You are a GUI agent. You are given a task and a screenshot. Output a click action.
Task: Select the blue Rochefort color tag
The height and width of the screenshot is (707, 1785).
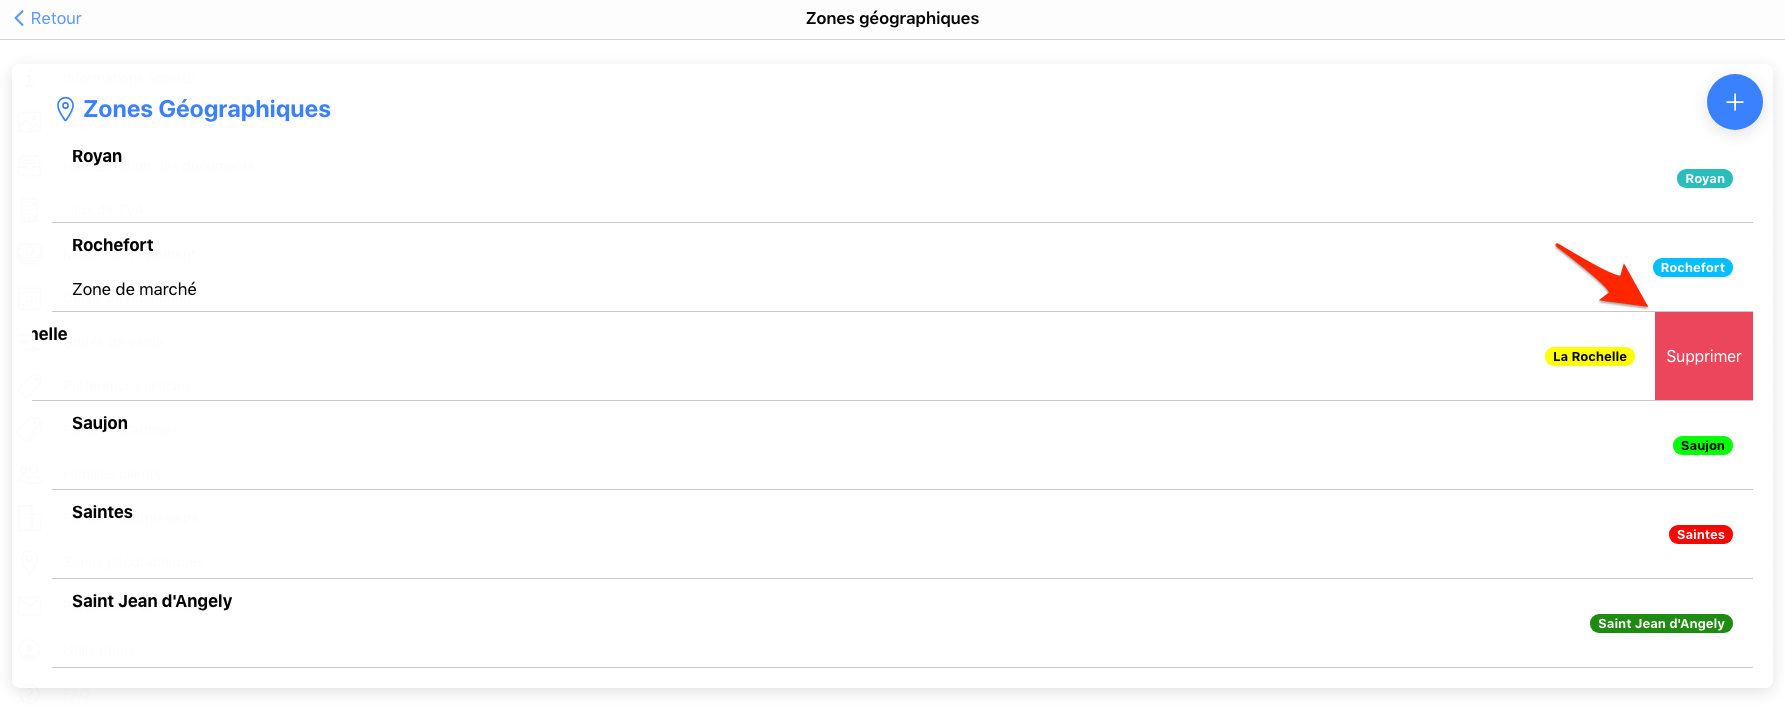pyautogui.click(x=1692, y=268)
